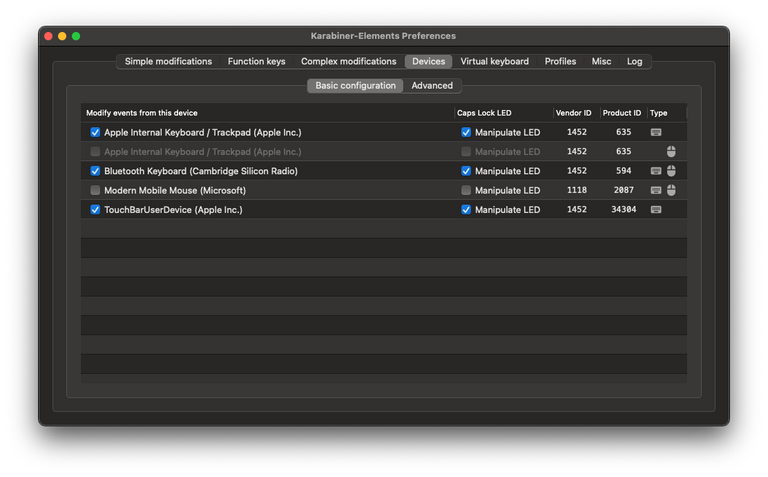The width and height of the screenshot is (768, 477).
Task: Click 'Modify events from this device' column header
Action: (267, 113)
